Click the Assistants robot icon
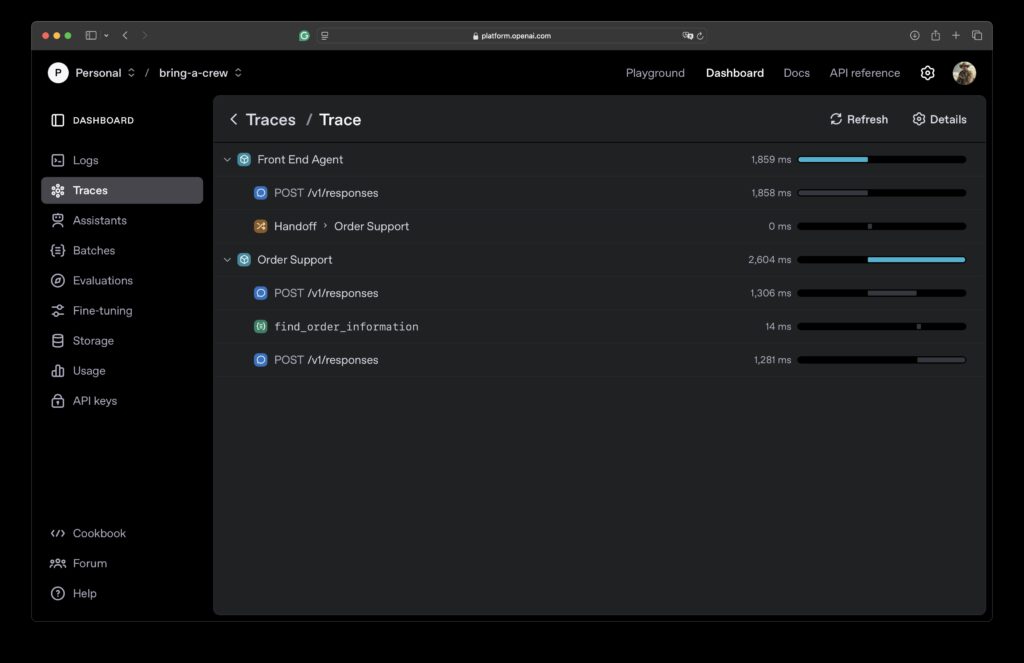This screenshot has height=663, width=1024. coord(57,220)
